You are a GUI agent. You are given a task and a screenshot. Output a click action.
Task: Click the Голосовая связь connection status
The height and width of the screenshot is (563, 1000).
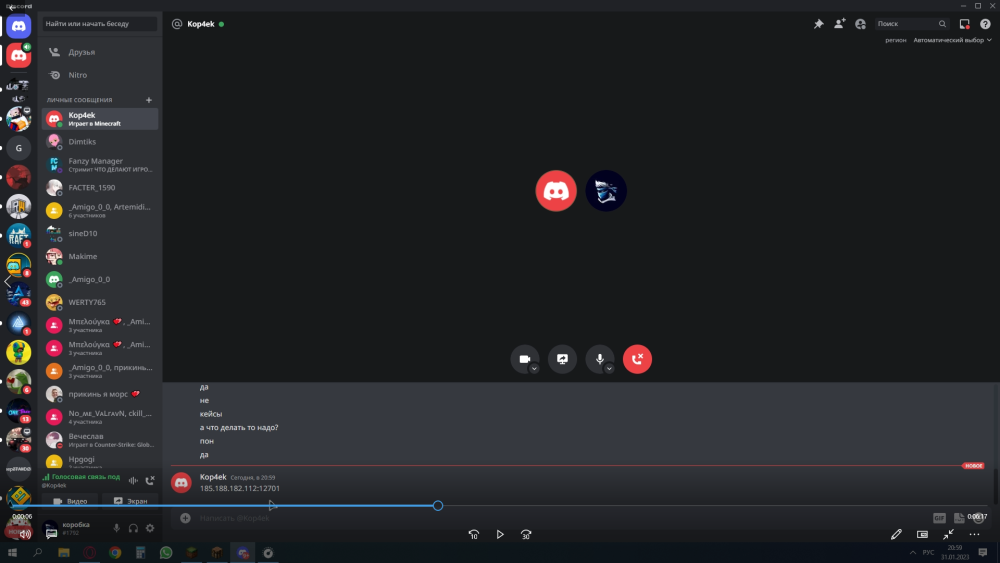click(x=81, y=477)
